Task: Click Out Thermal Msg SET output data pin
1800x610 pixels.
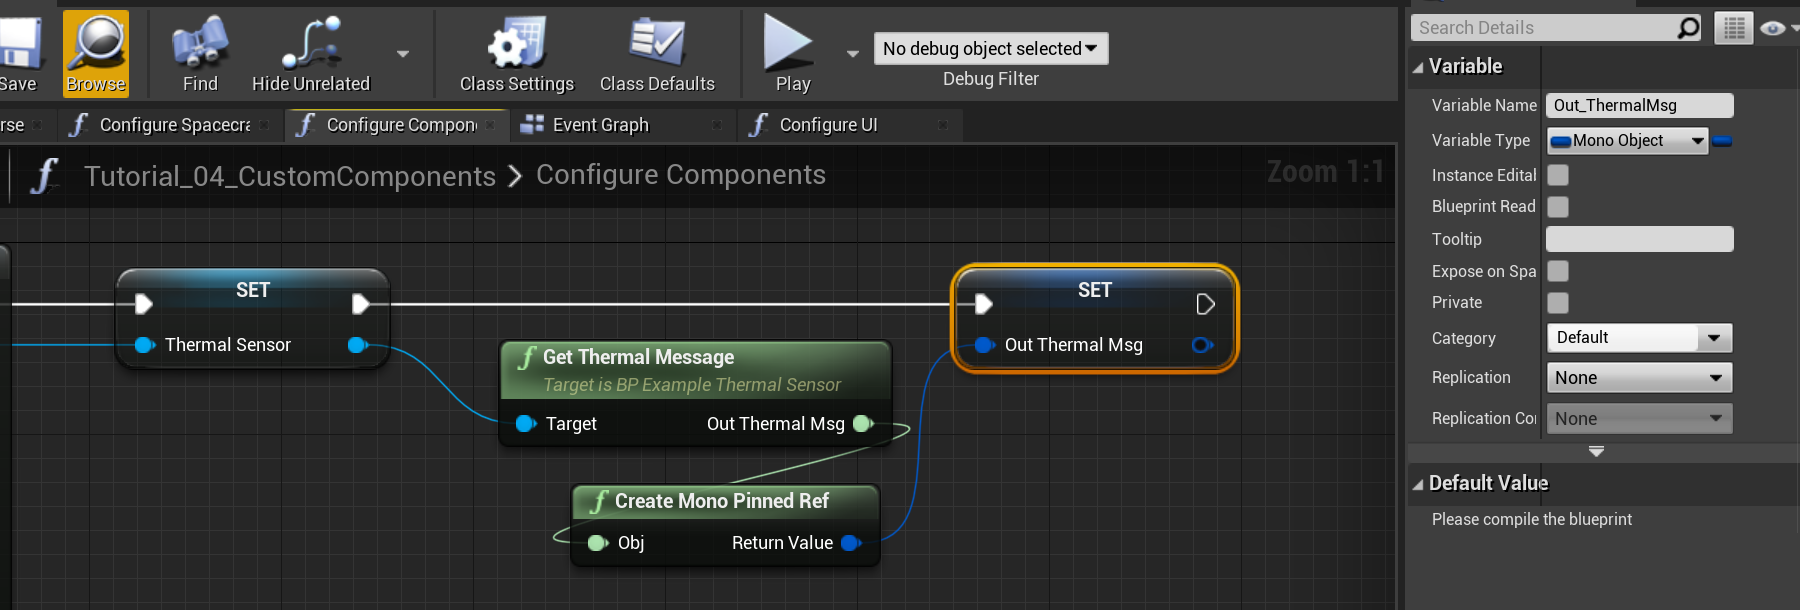Action: 1202,345
